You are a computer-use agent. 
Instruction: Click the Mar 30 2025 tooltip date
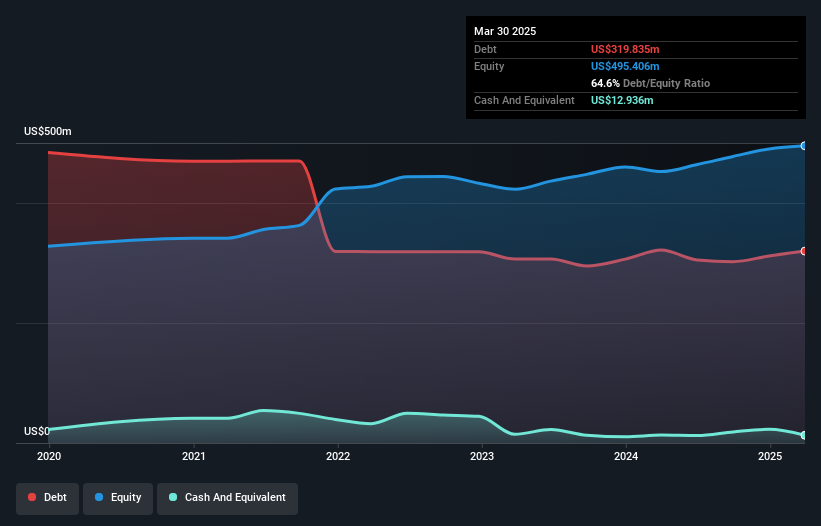[505, 31]
